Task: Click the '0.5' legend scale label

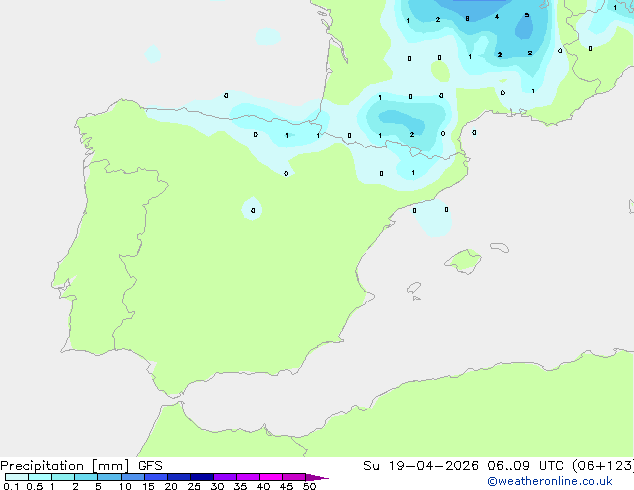Action: pos(35,486)
